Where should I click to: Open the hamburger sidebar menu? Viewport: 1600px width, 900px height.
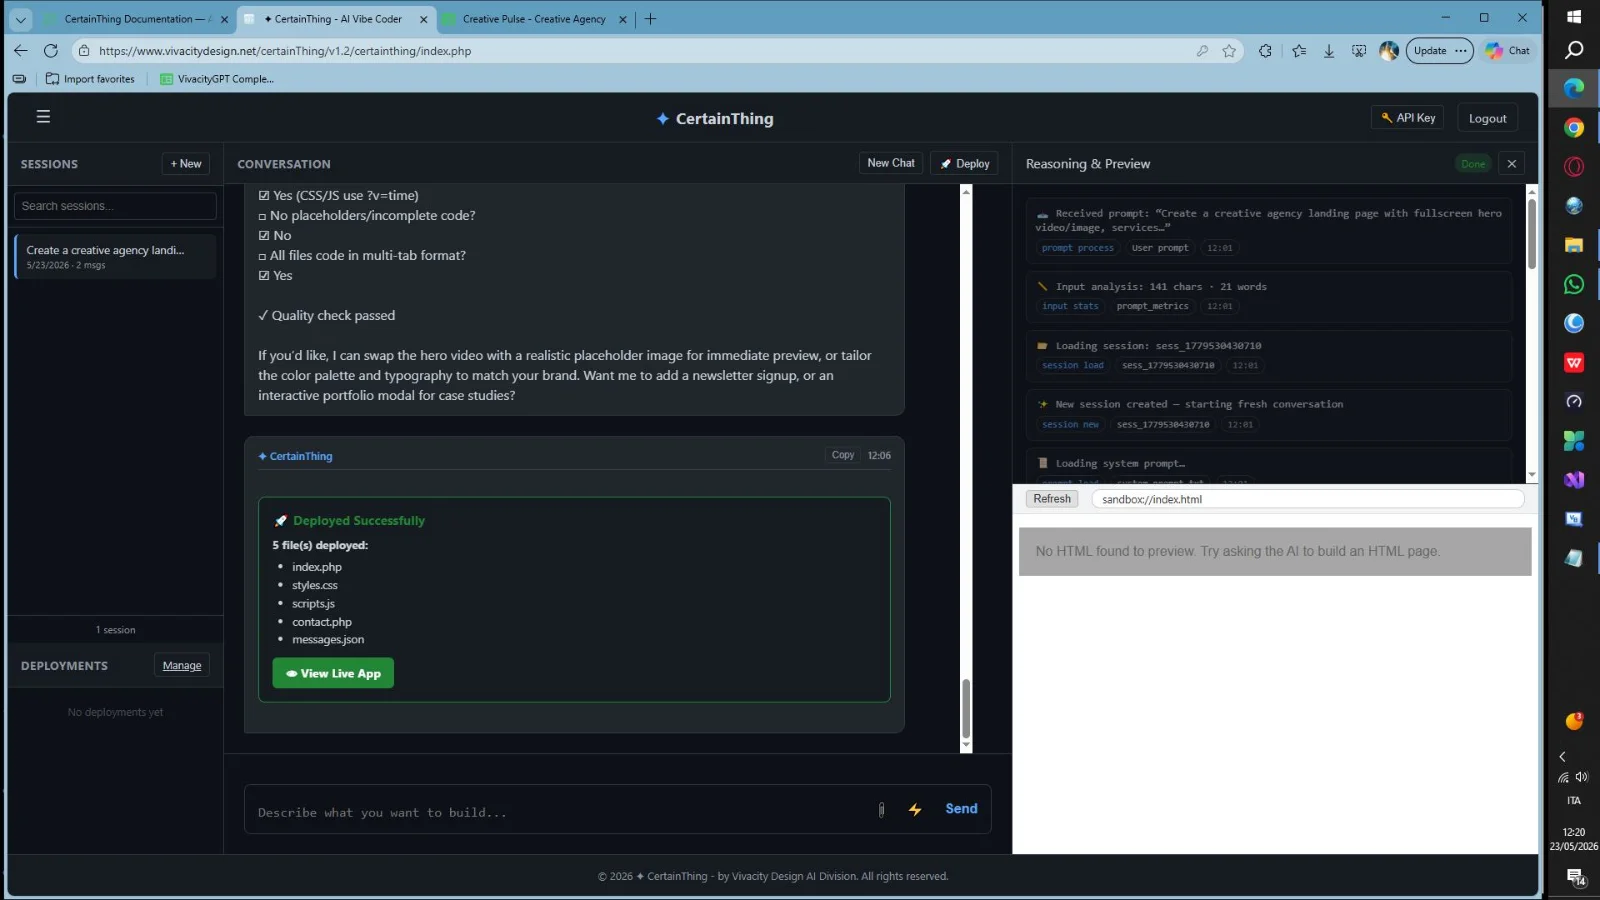[43, 117]
